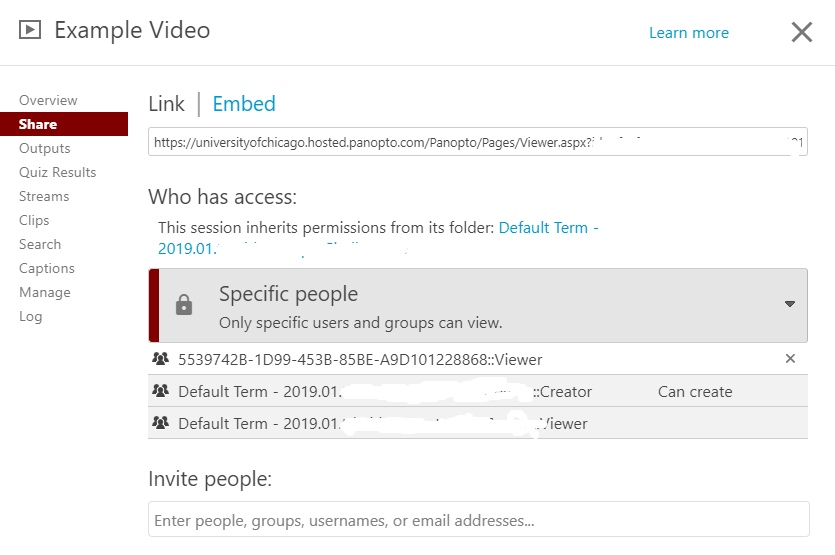Click the share link URL field

click(x=478, y=142)
